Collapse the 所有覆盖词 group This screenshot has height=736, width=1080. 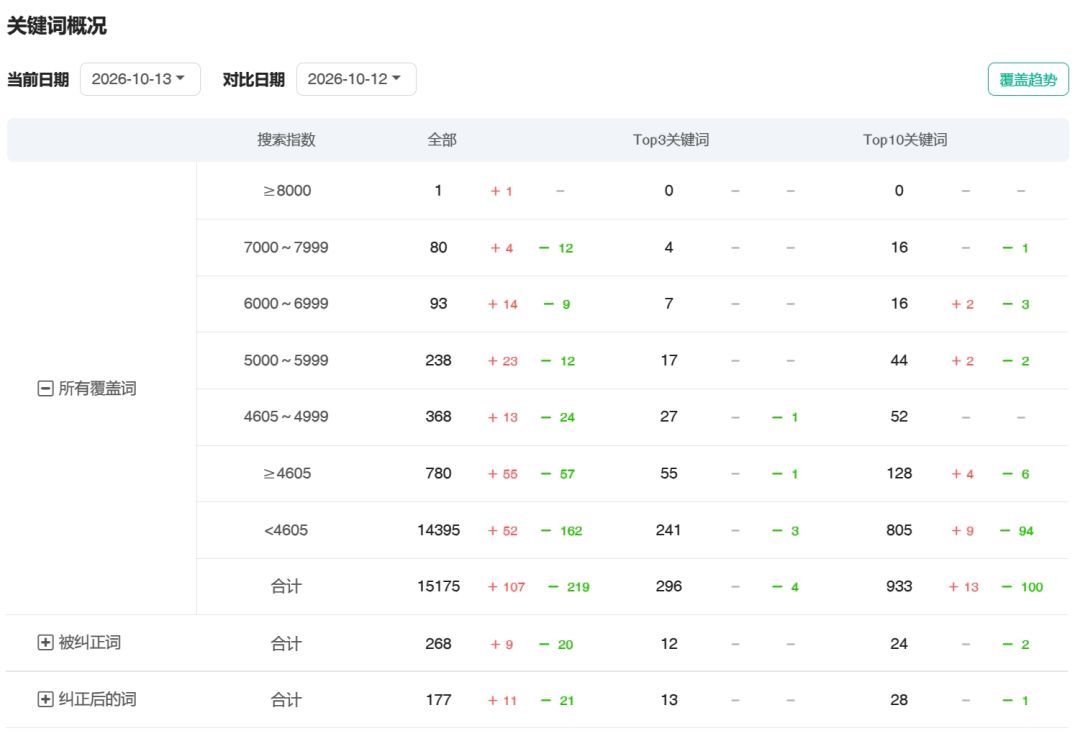[45, 388]
